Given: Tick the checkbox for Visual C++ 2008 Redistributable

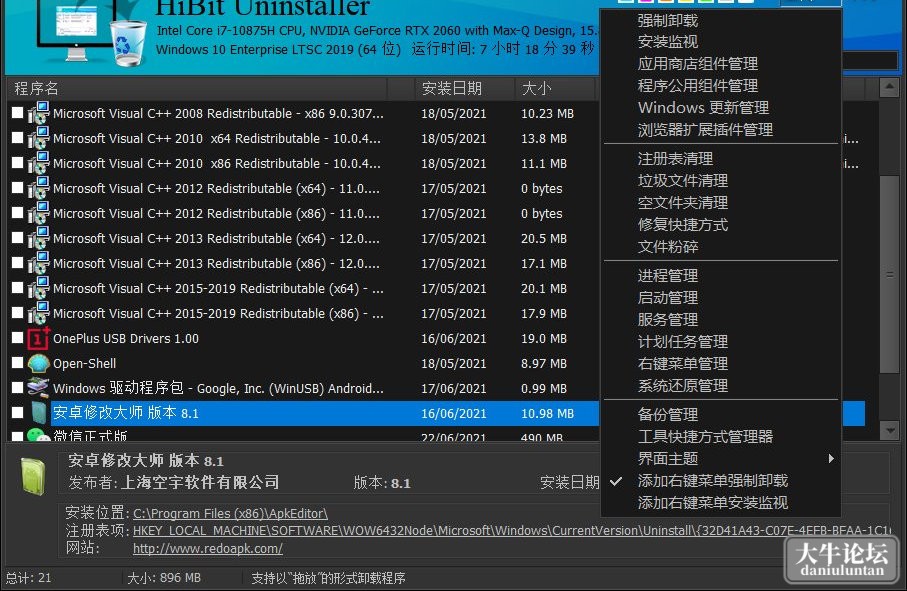Looking at the screenshot, I should click(x=17, y=113).
